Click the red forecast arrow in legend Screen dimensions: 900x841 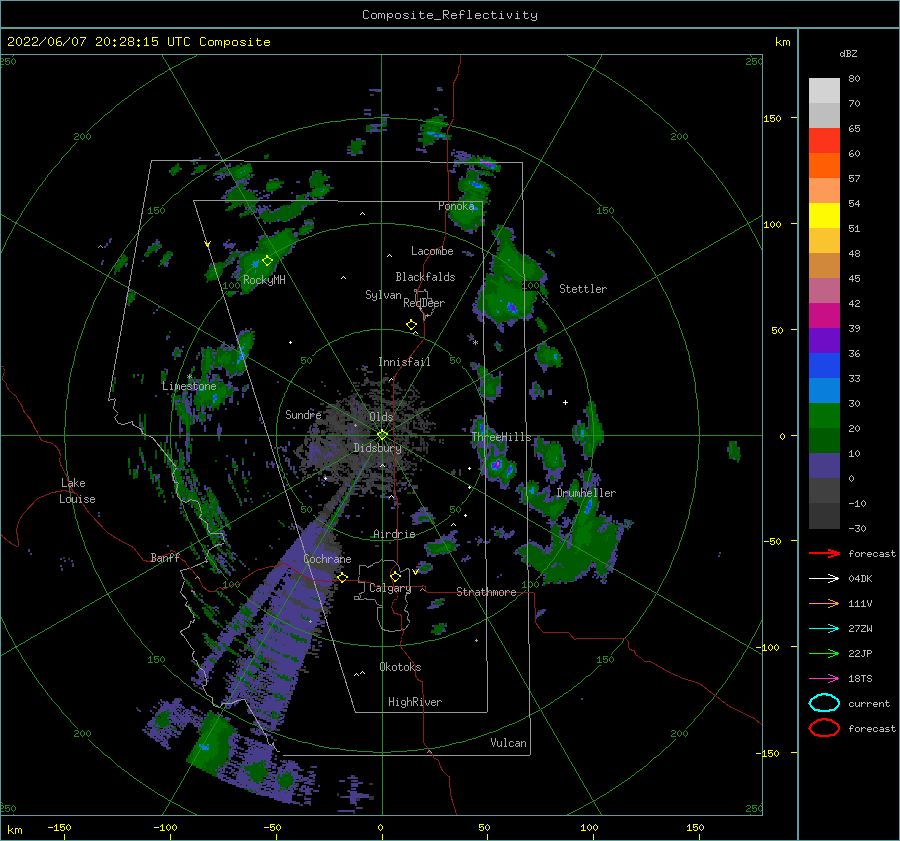click(824, 553)
